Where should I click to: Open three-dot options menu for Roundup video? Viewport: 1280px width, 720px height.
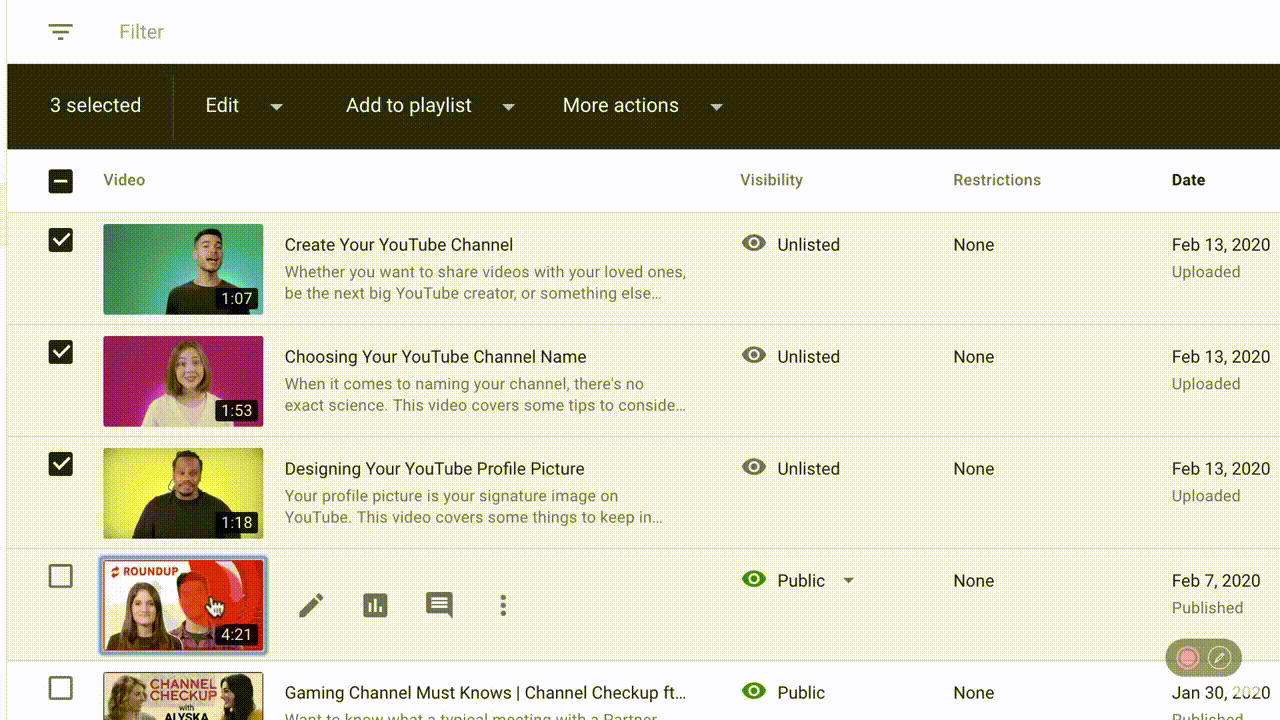click(503, 605)
